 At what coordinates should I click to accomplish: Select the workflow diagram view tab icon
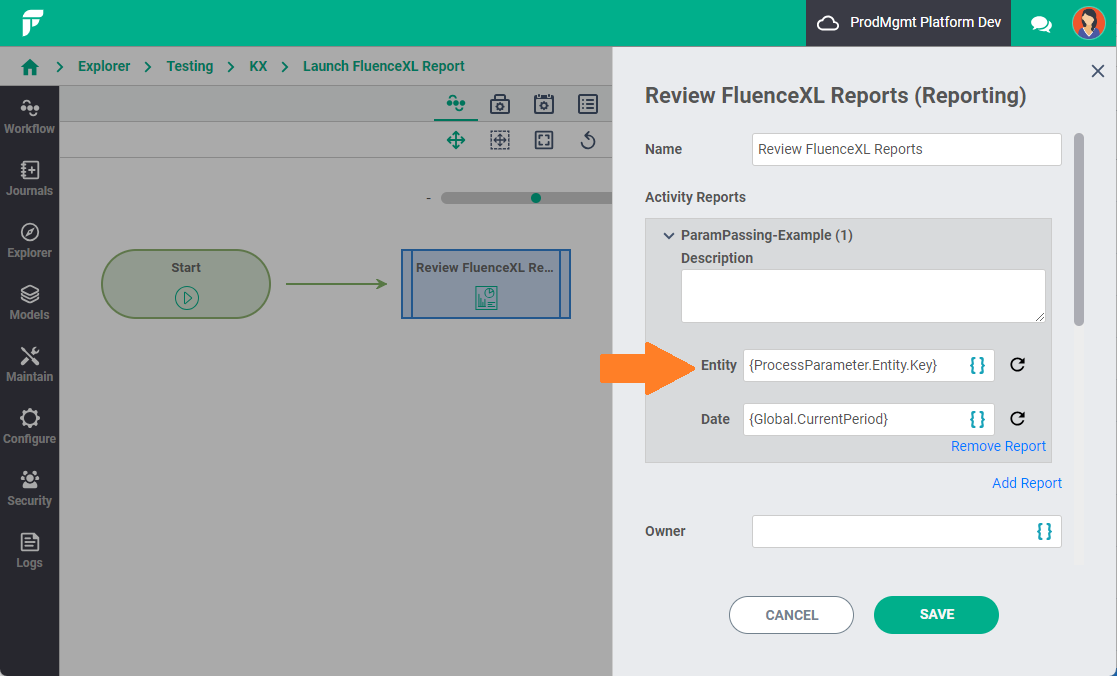[x=456, y=104]
